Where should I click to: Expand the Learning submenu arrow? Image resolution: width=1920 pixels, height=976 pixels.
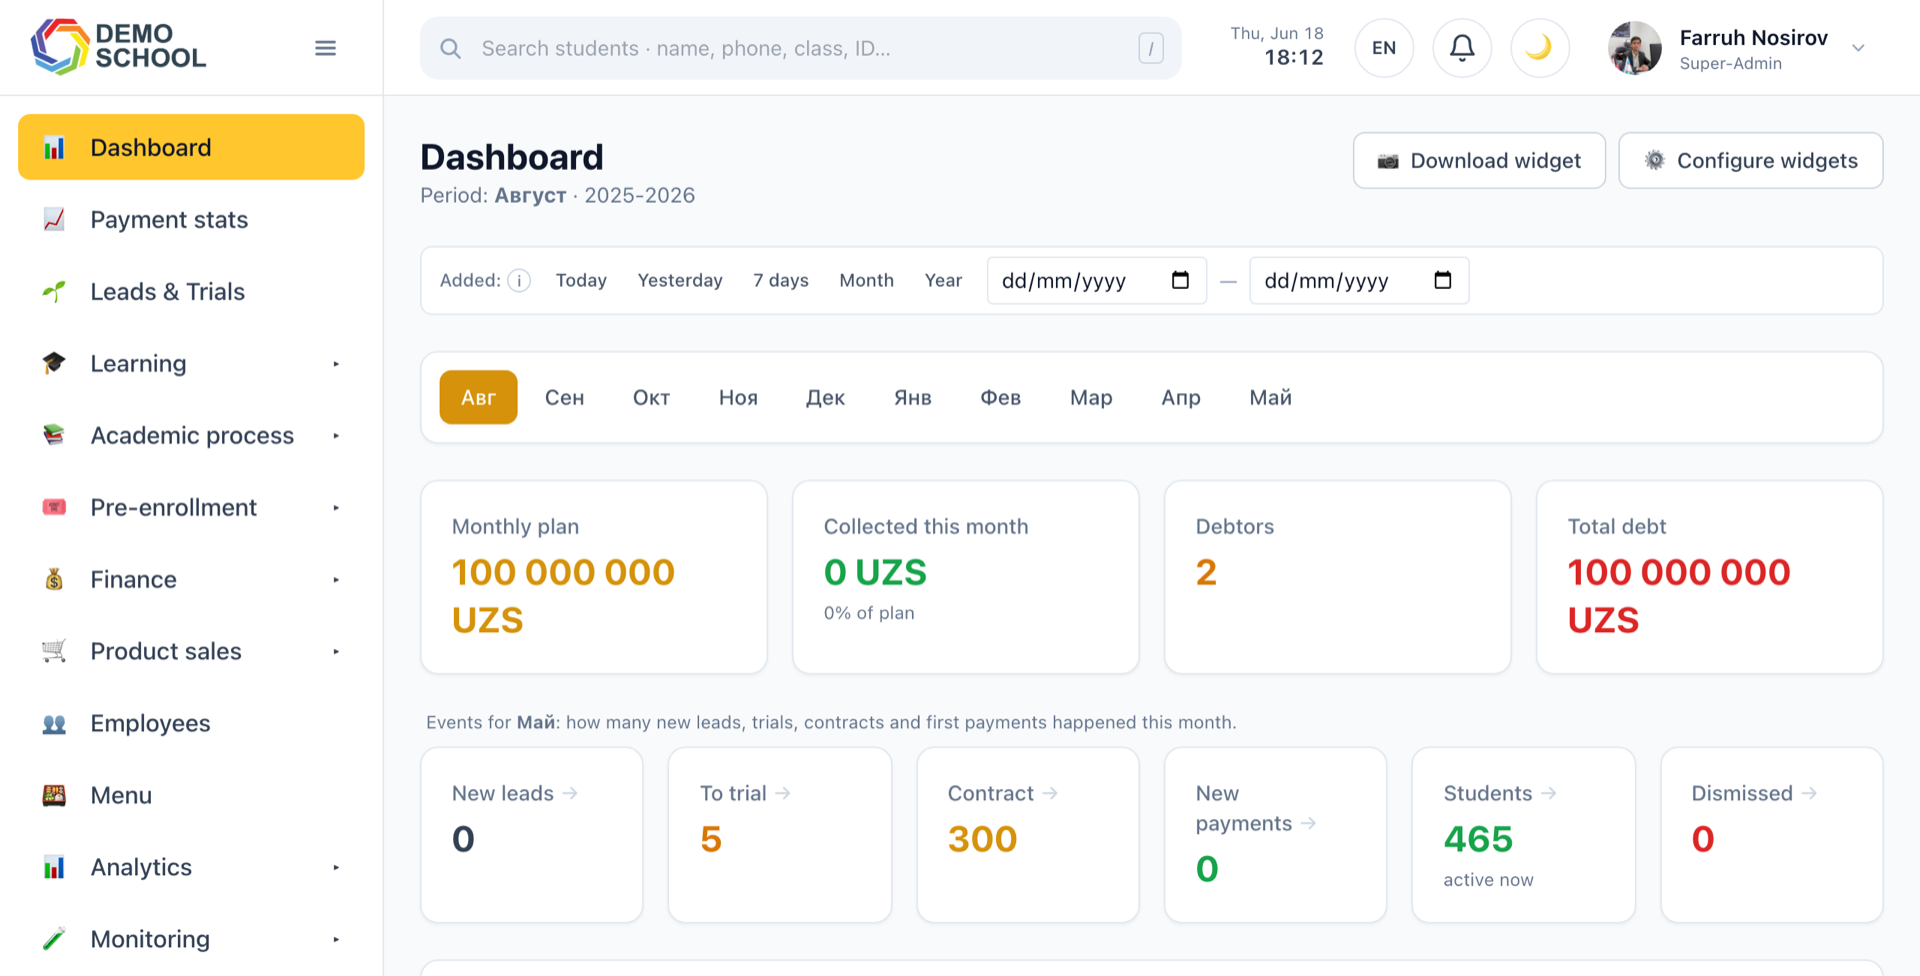336,364
